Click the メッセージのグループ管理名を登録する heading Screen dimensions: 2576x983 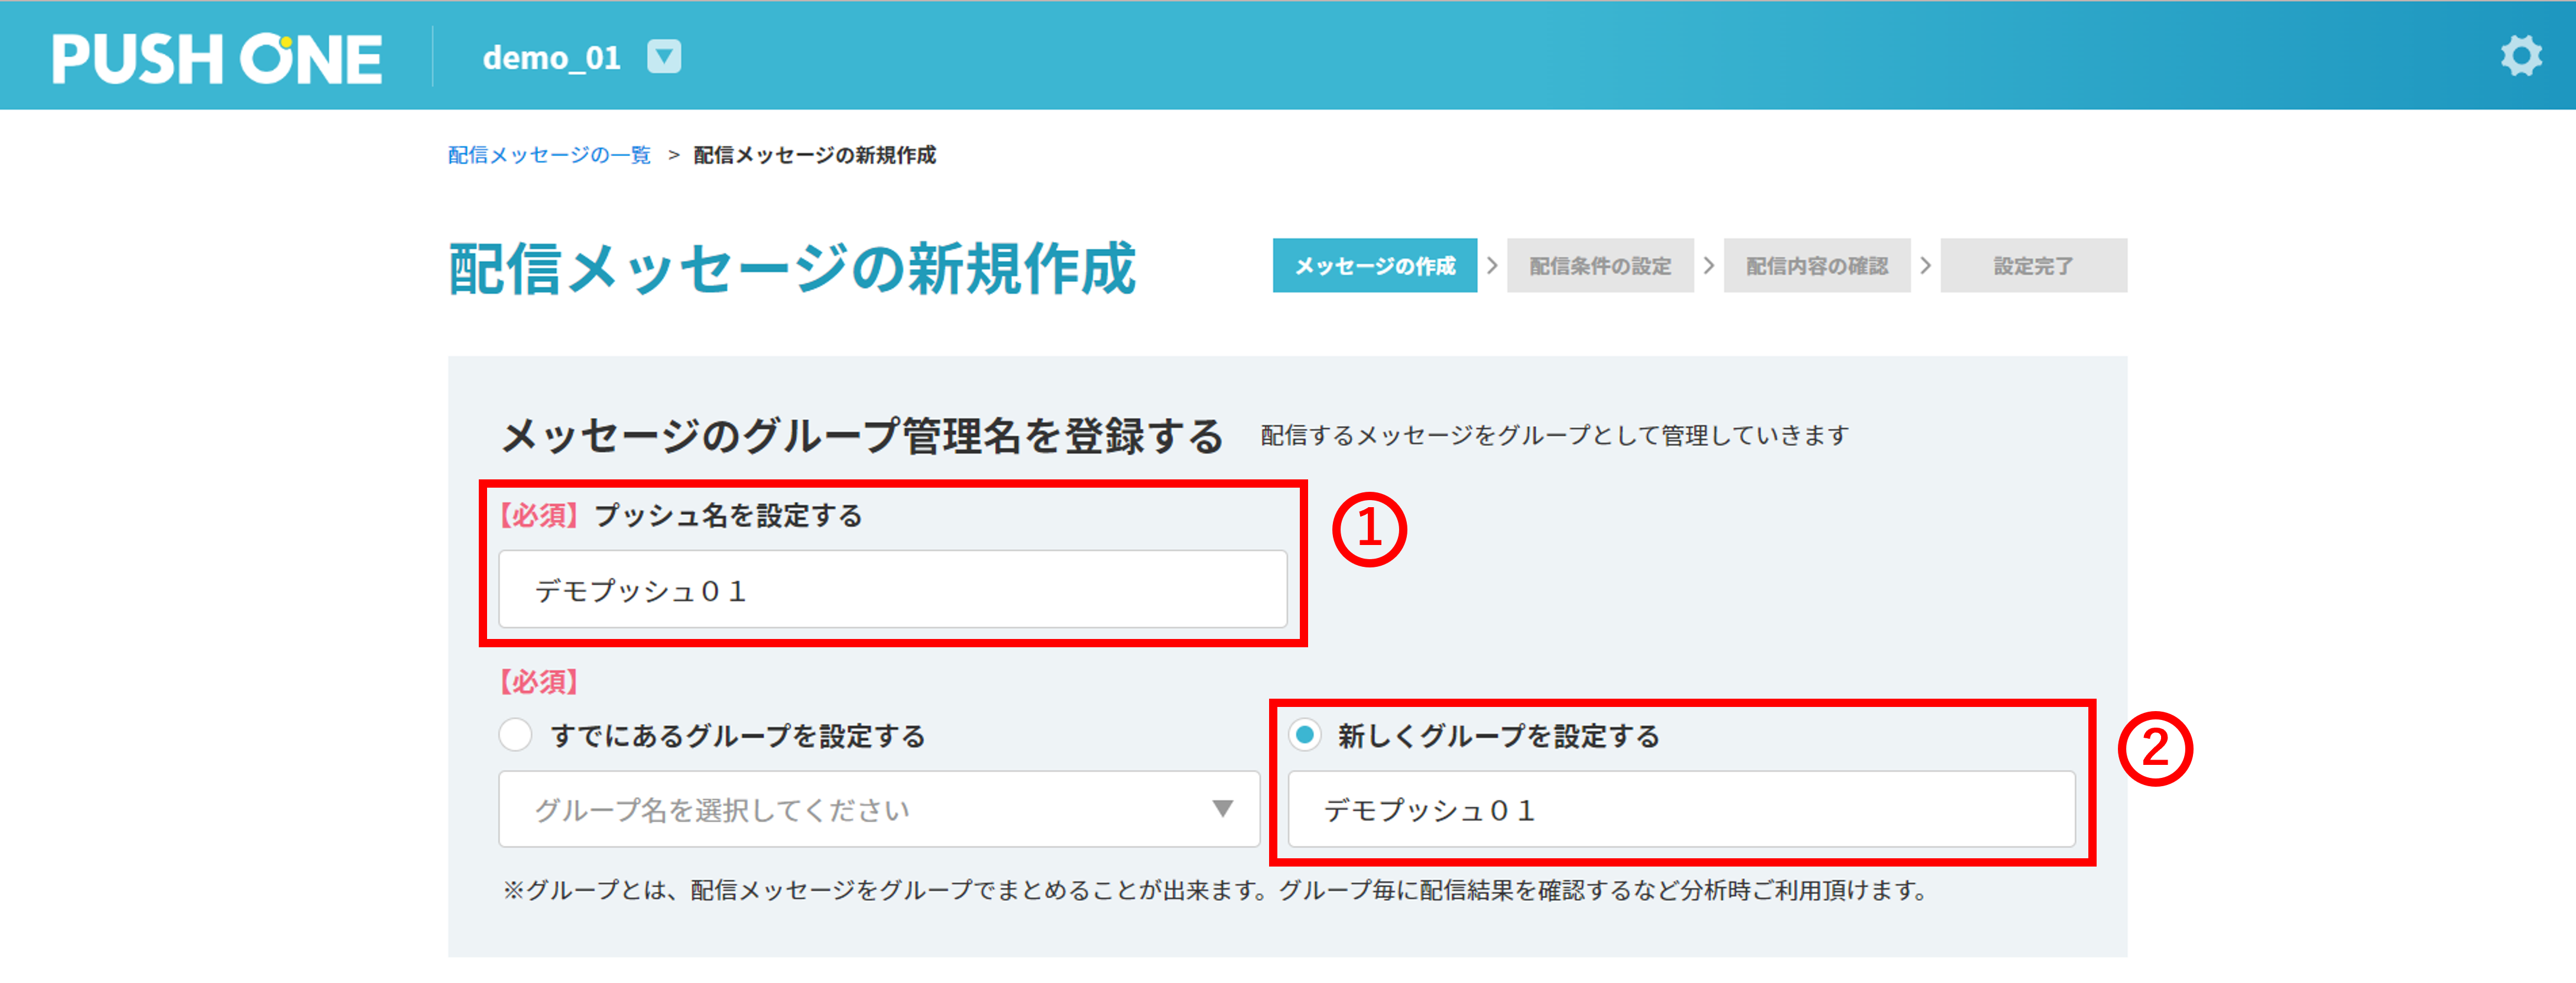(862, 436)
